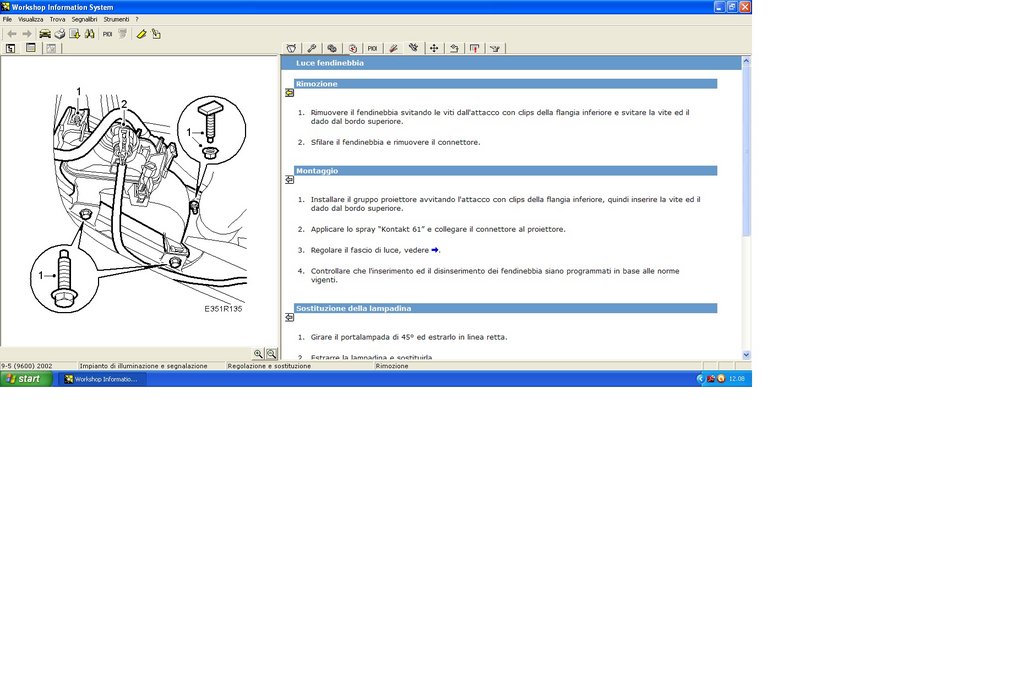
Task: Click the bookmark document icon
Action: (74, 34)
